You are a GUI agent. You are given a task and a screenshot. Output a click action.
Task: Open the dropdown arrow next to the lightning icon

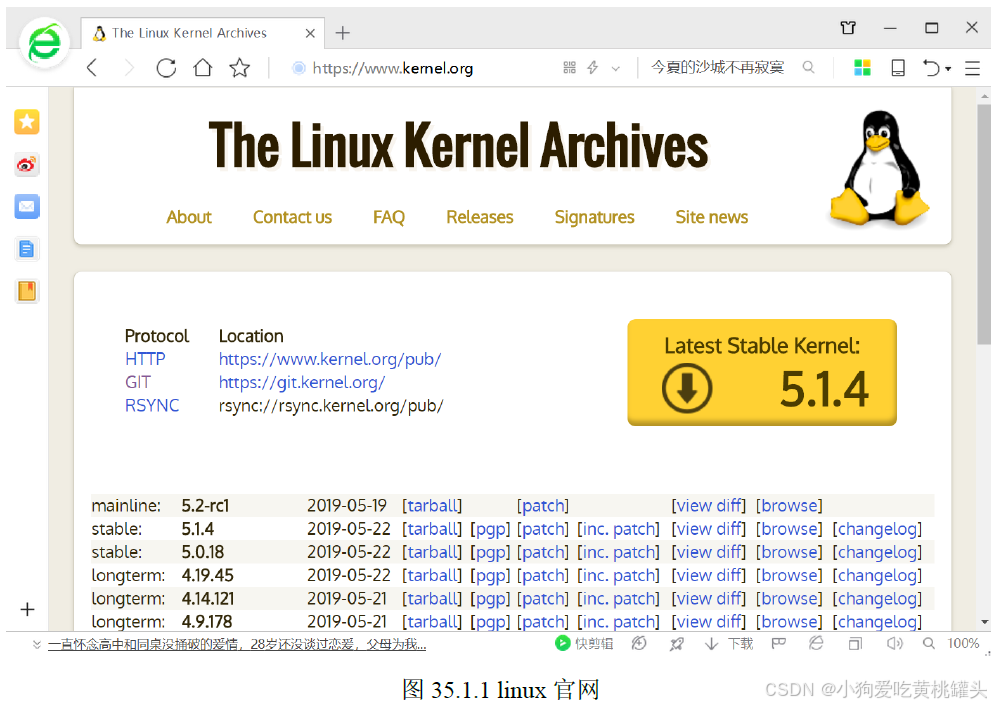(614, 67)
